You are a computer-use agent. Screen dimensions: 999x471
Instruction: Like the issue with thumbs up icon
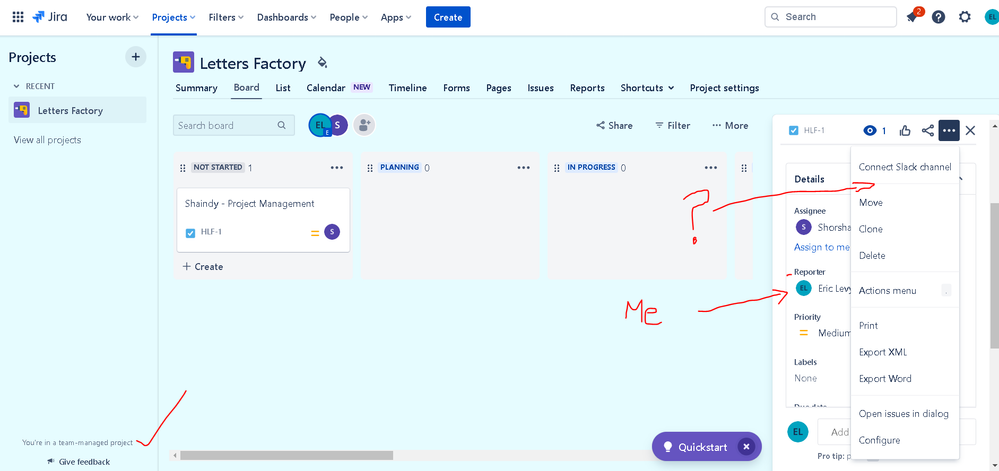[905, 131]
